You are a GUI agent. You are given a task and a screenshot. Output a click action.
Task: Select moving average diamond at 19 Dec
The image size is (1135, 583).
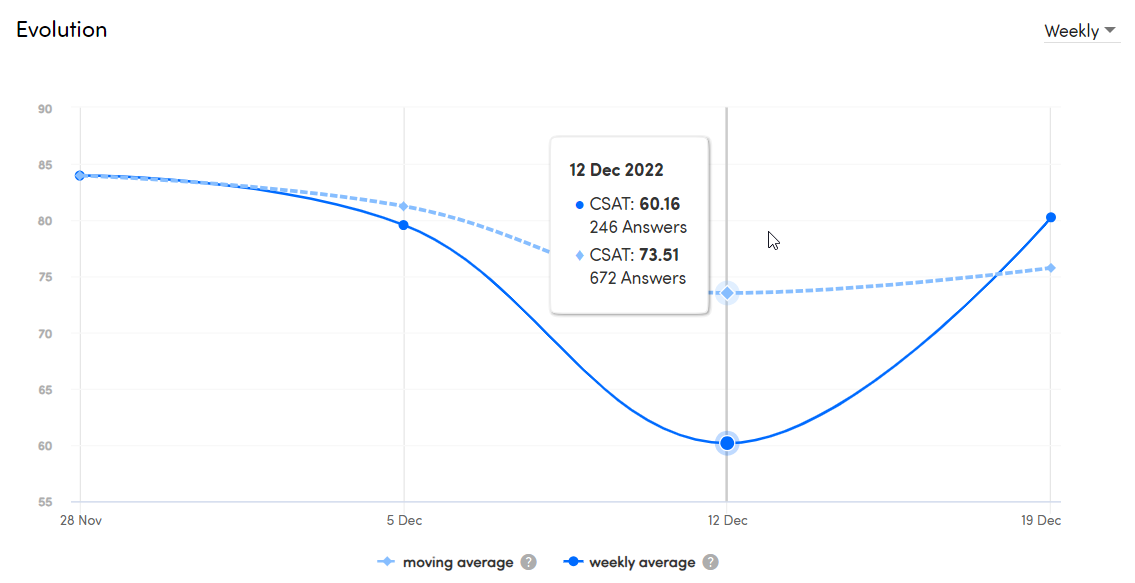click(1051, 268)
